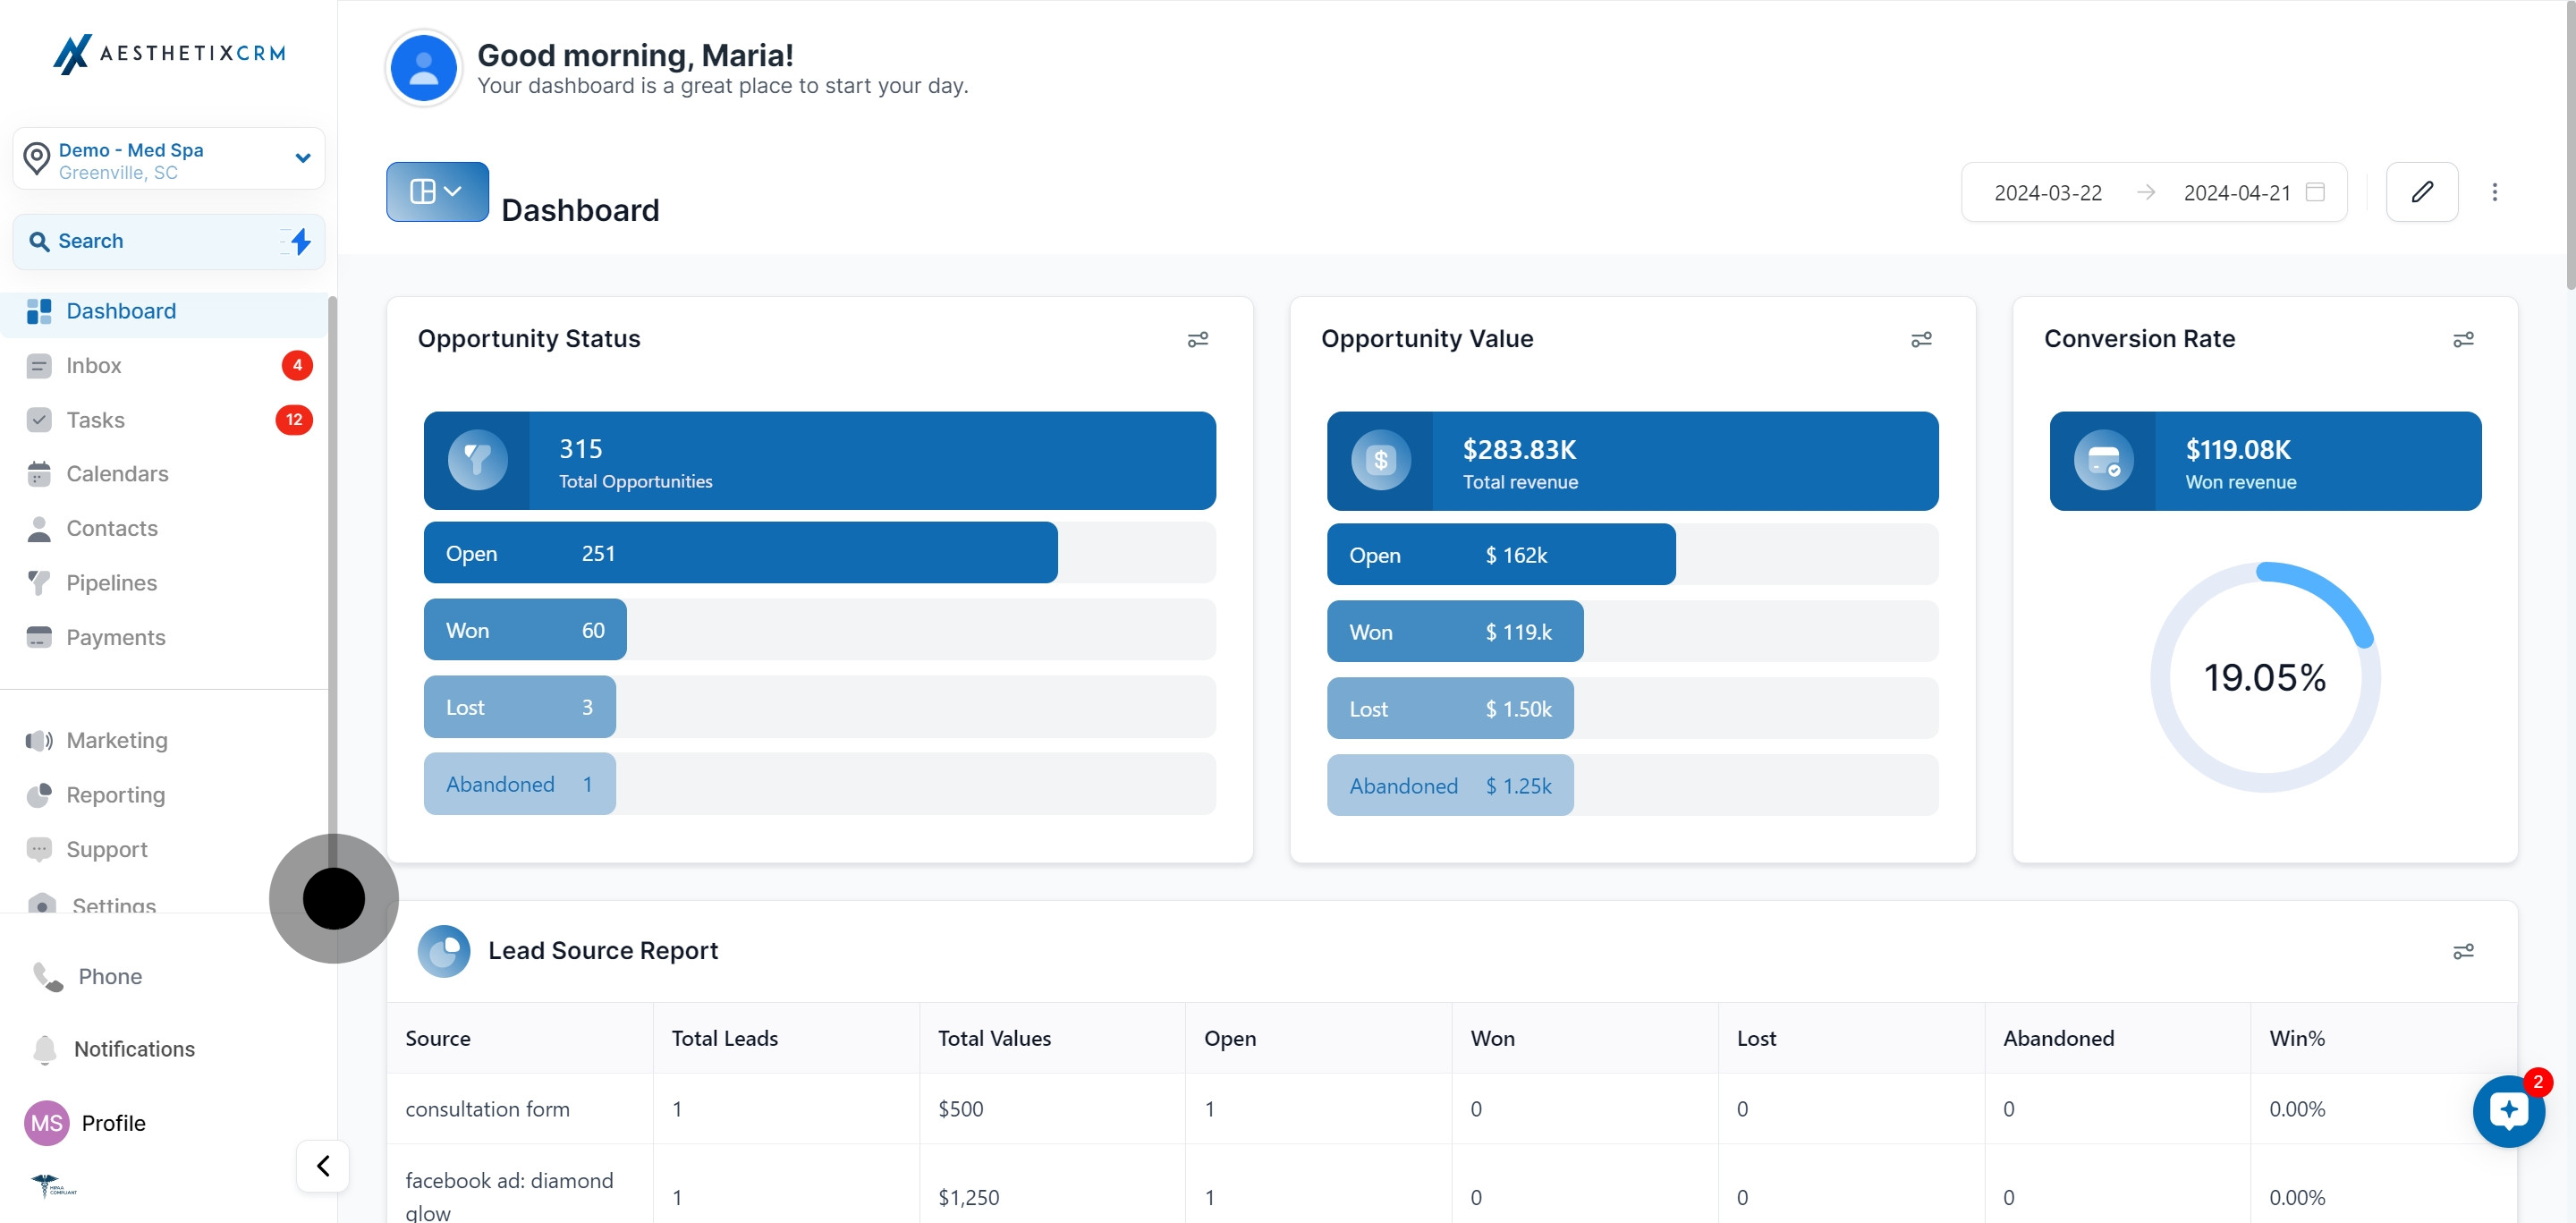Click the calendar icon in date range
Image resolution: width=2576 pixels, height=1223 pixels.
pos(2314,192)
